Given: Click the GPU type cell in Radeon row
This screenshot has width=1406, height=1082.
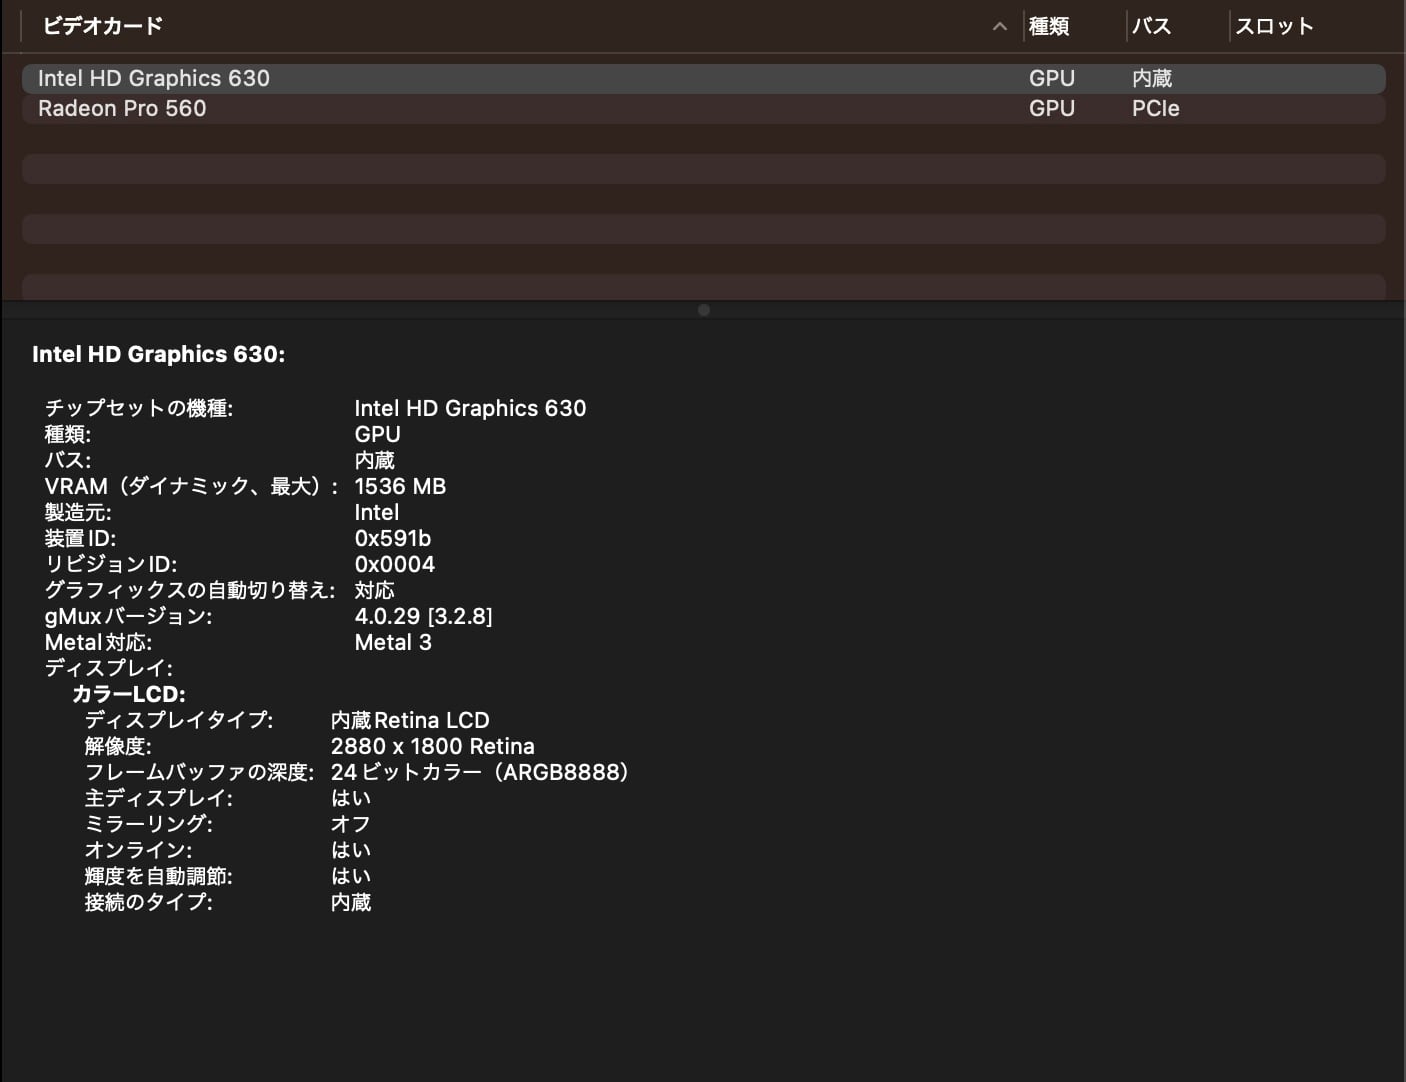Looking at the screenshot, I should coord(1051,108).
